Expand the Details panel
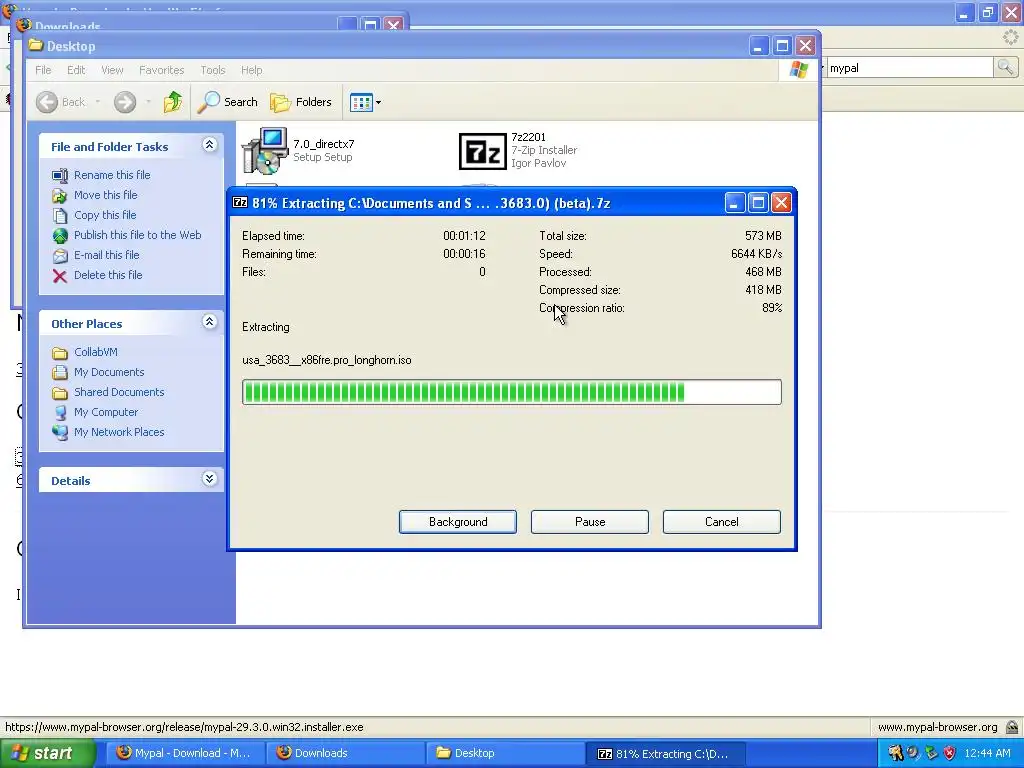This screenshot has width=1024, height=768. coord(209,479)
